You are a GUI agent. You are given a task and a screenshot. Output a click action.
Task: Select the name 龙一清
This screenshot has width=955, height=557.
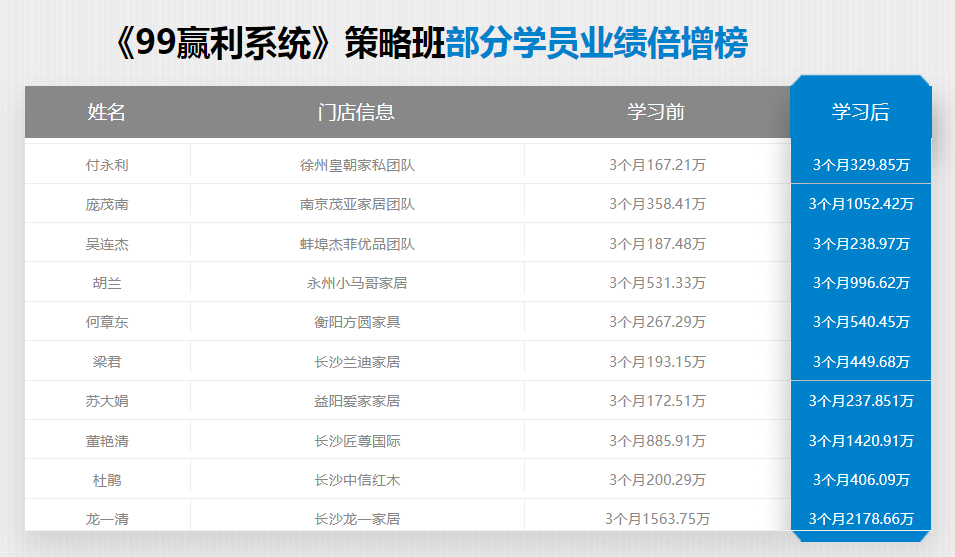click(107, 519)
